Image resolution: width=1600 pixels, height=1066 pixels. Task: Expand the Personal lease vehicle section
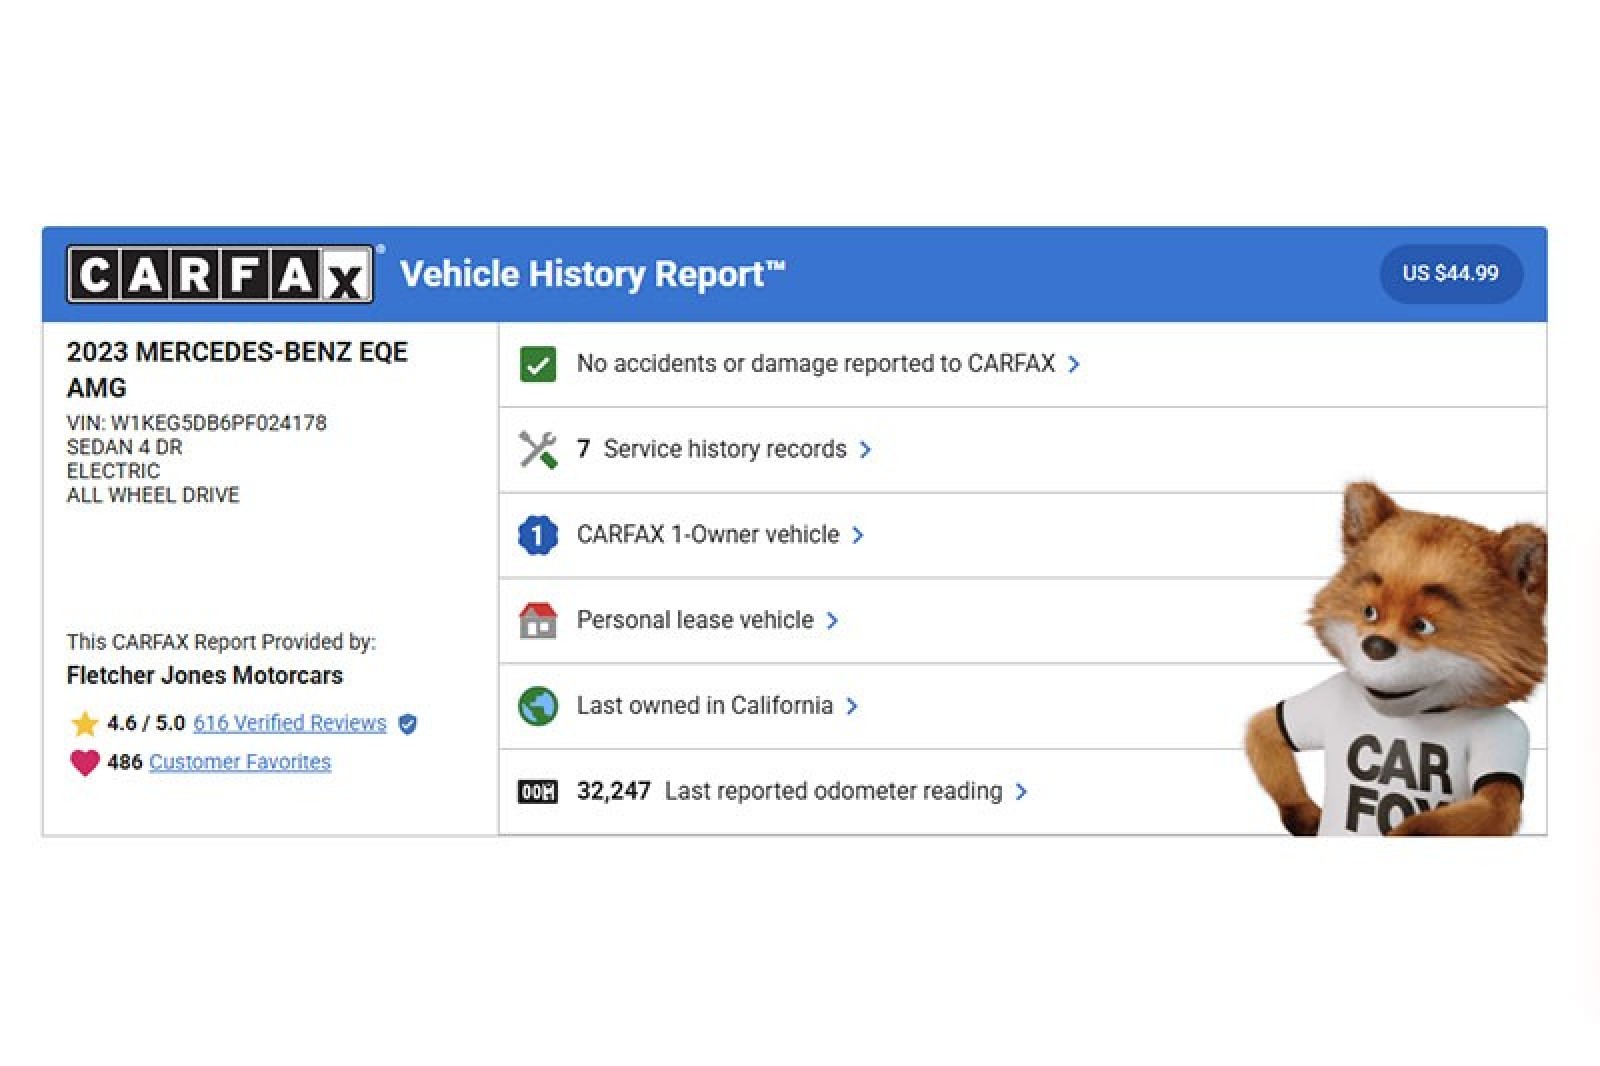pyautogui.click(x=833, y=620)
